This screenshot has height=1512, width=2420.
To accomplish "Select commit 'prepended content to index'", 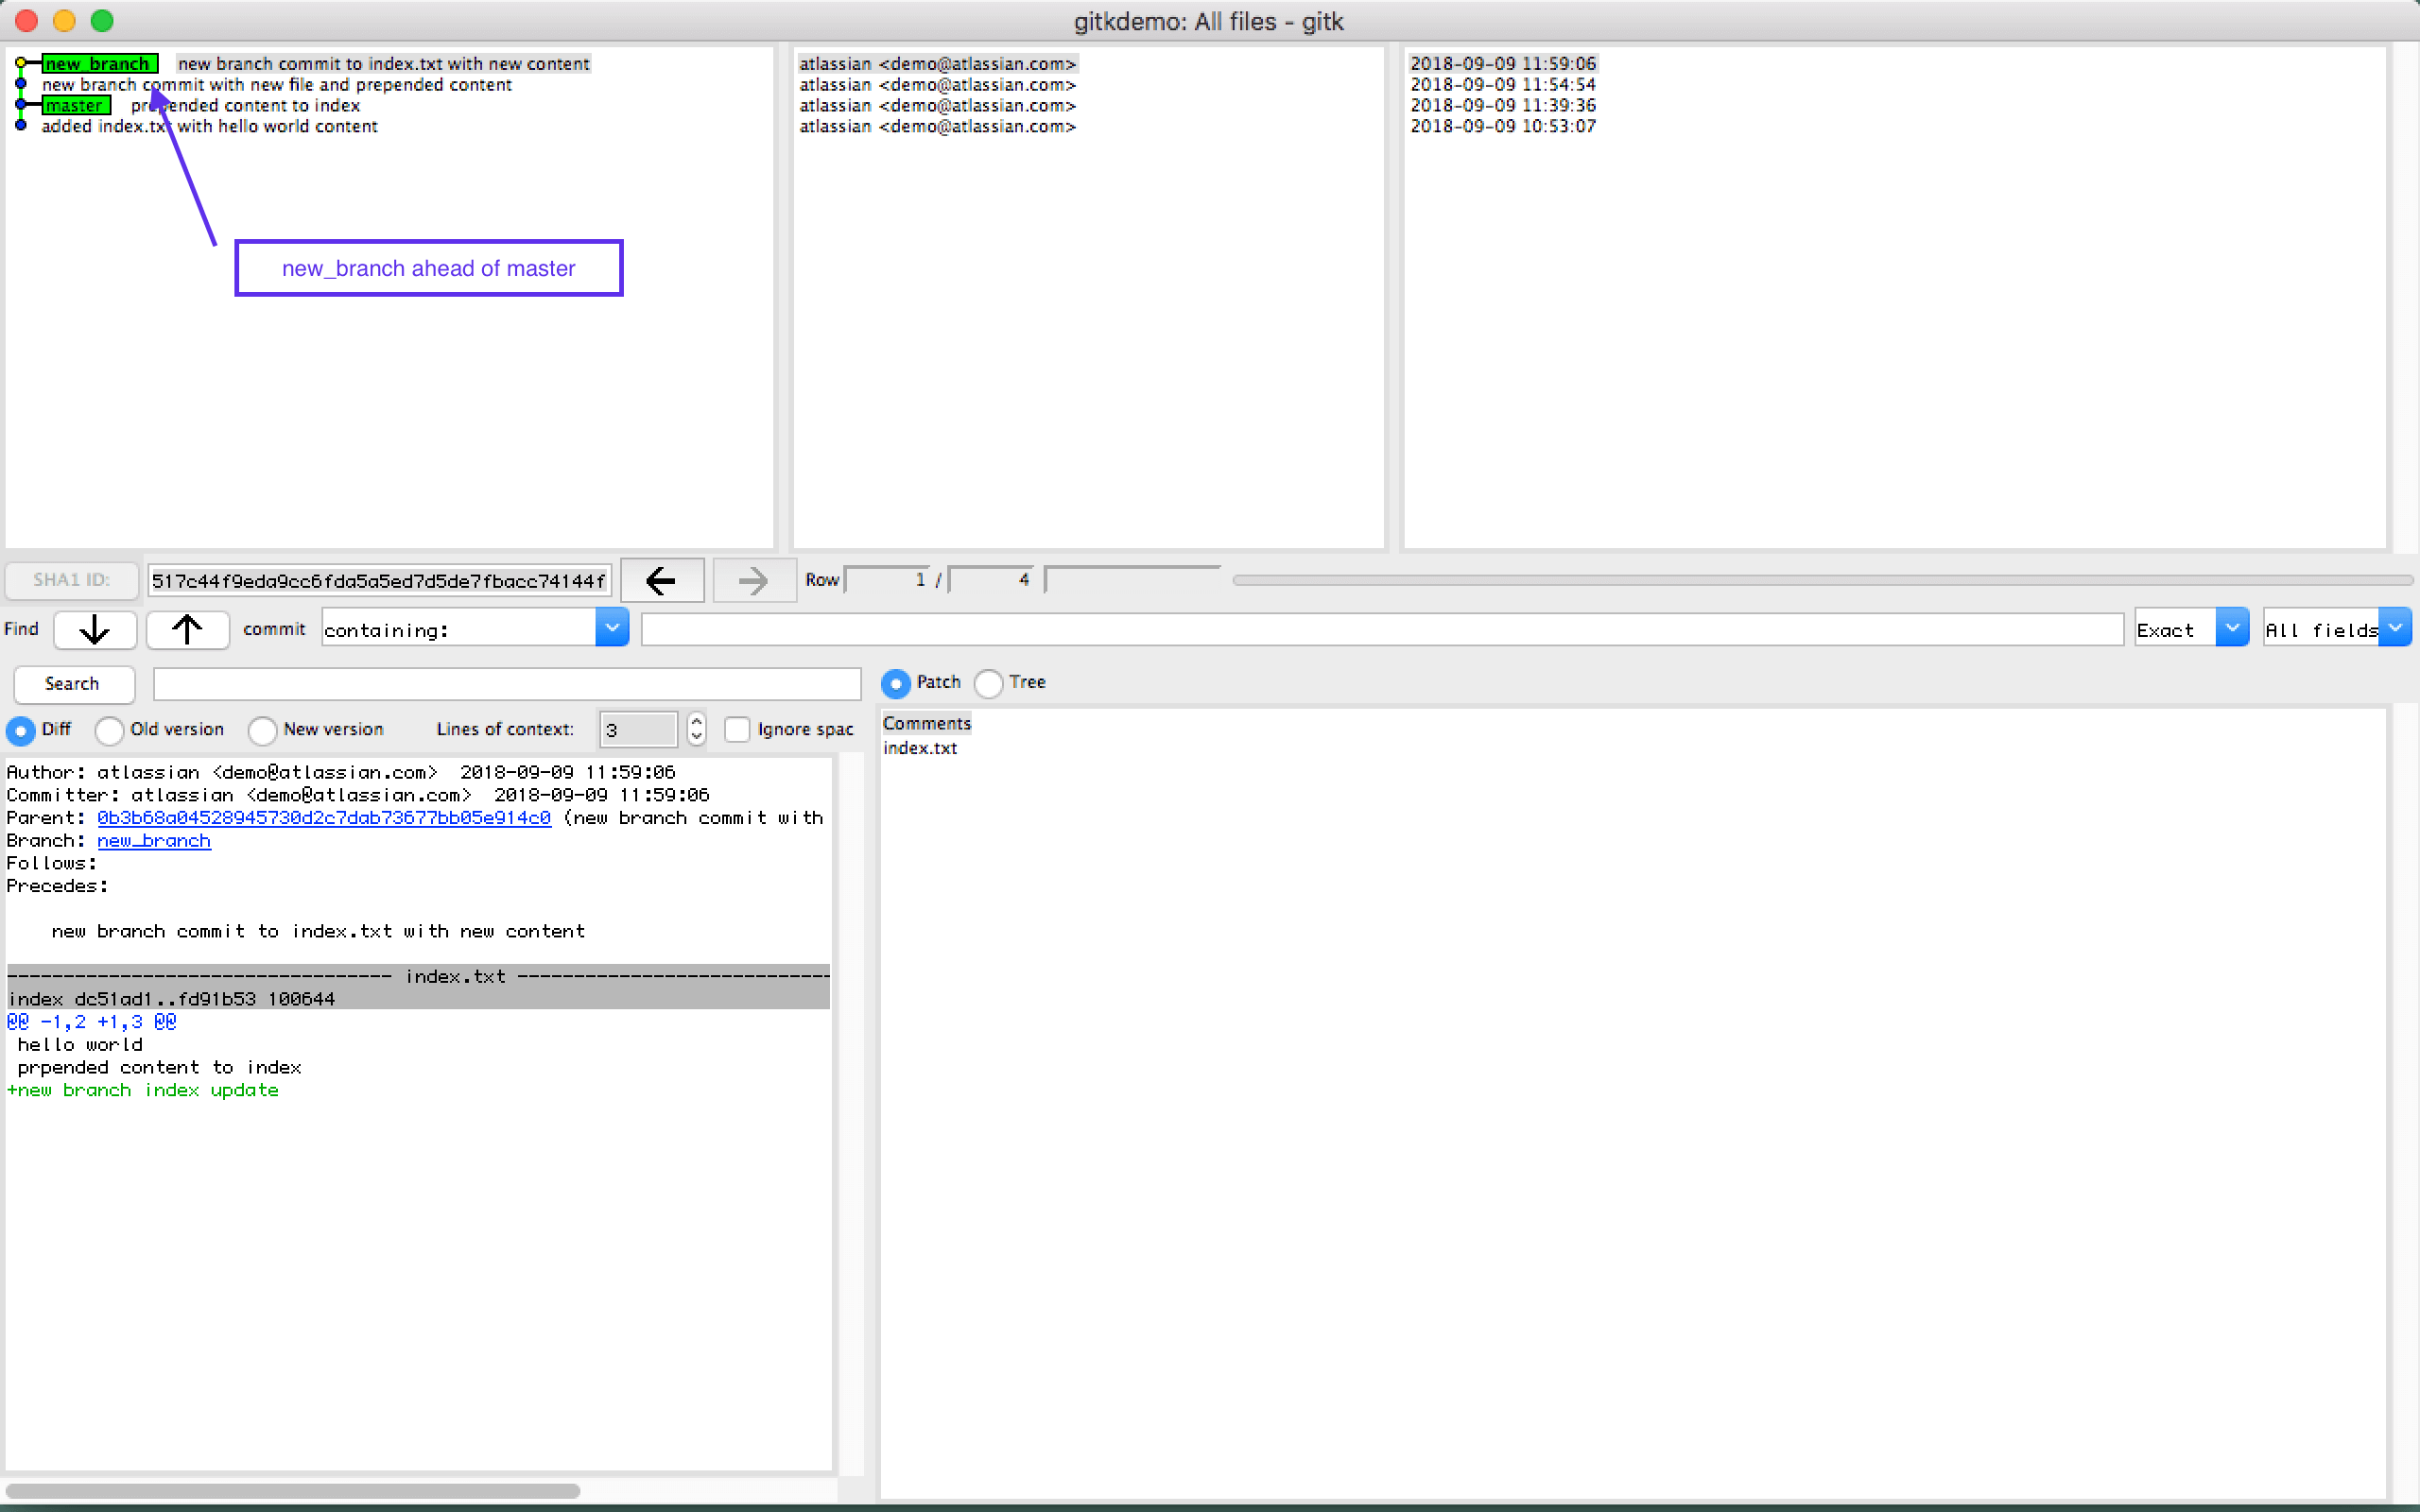I will coord(245,106).
